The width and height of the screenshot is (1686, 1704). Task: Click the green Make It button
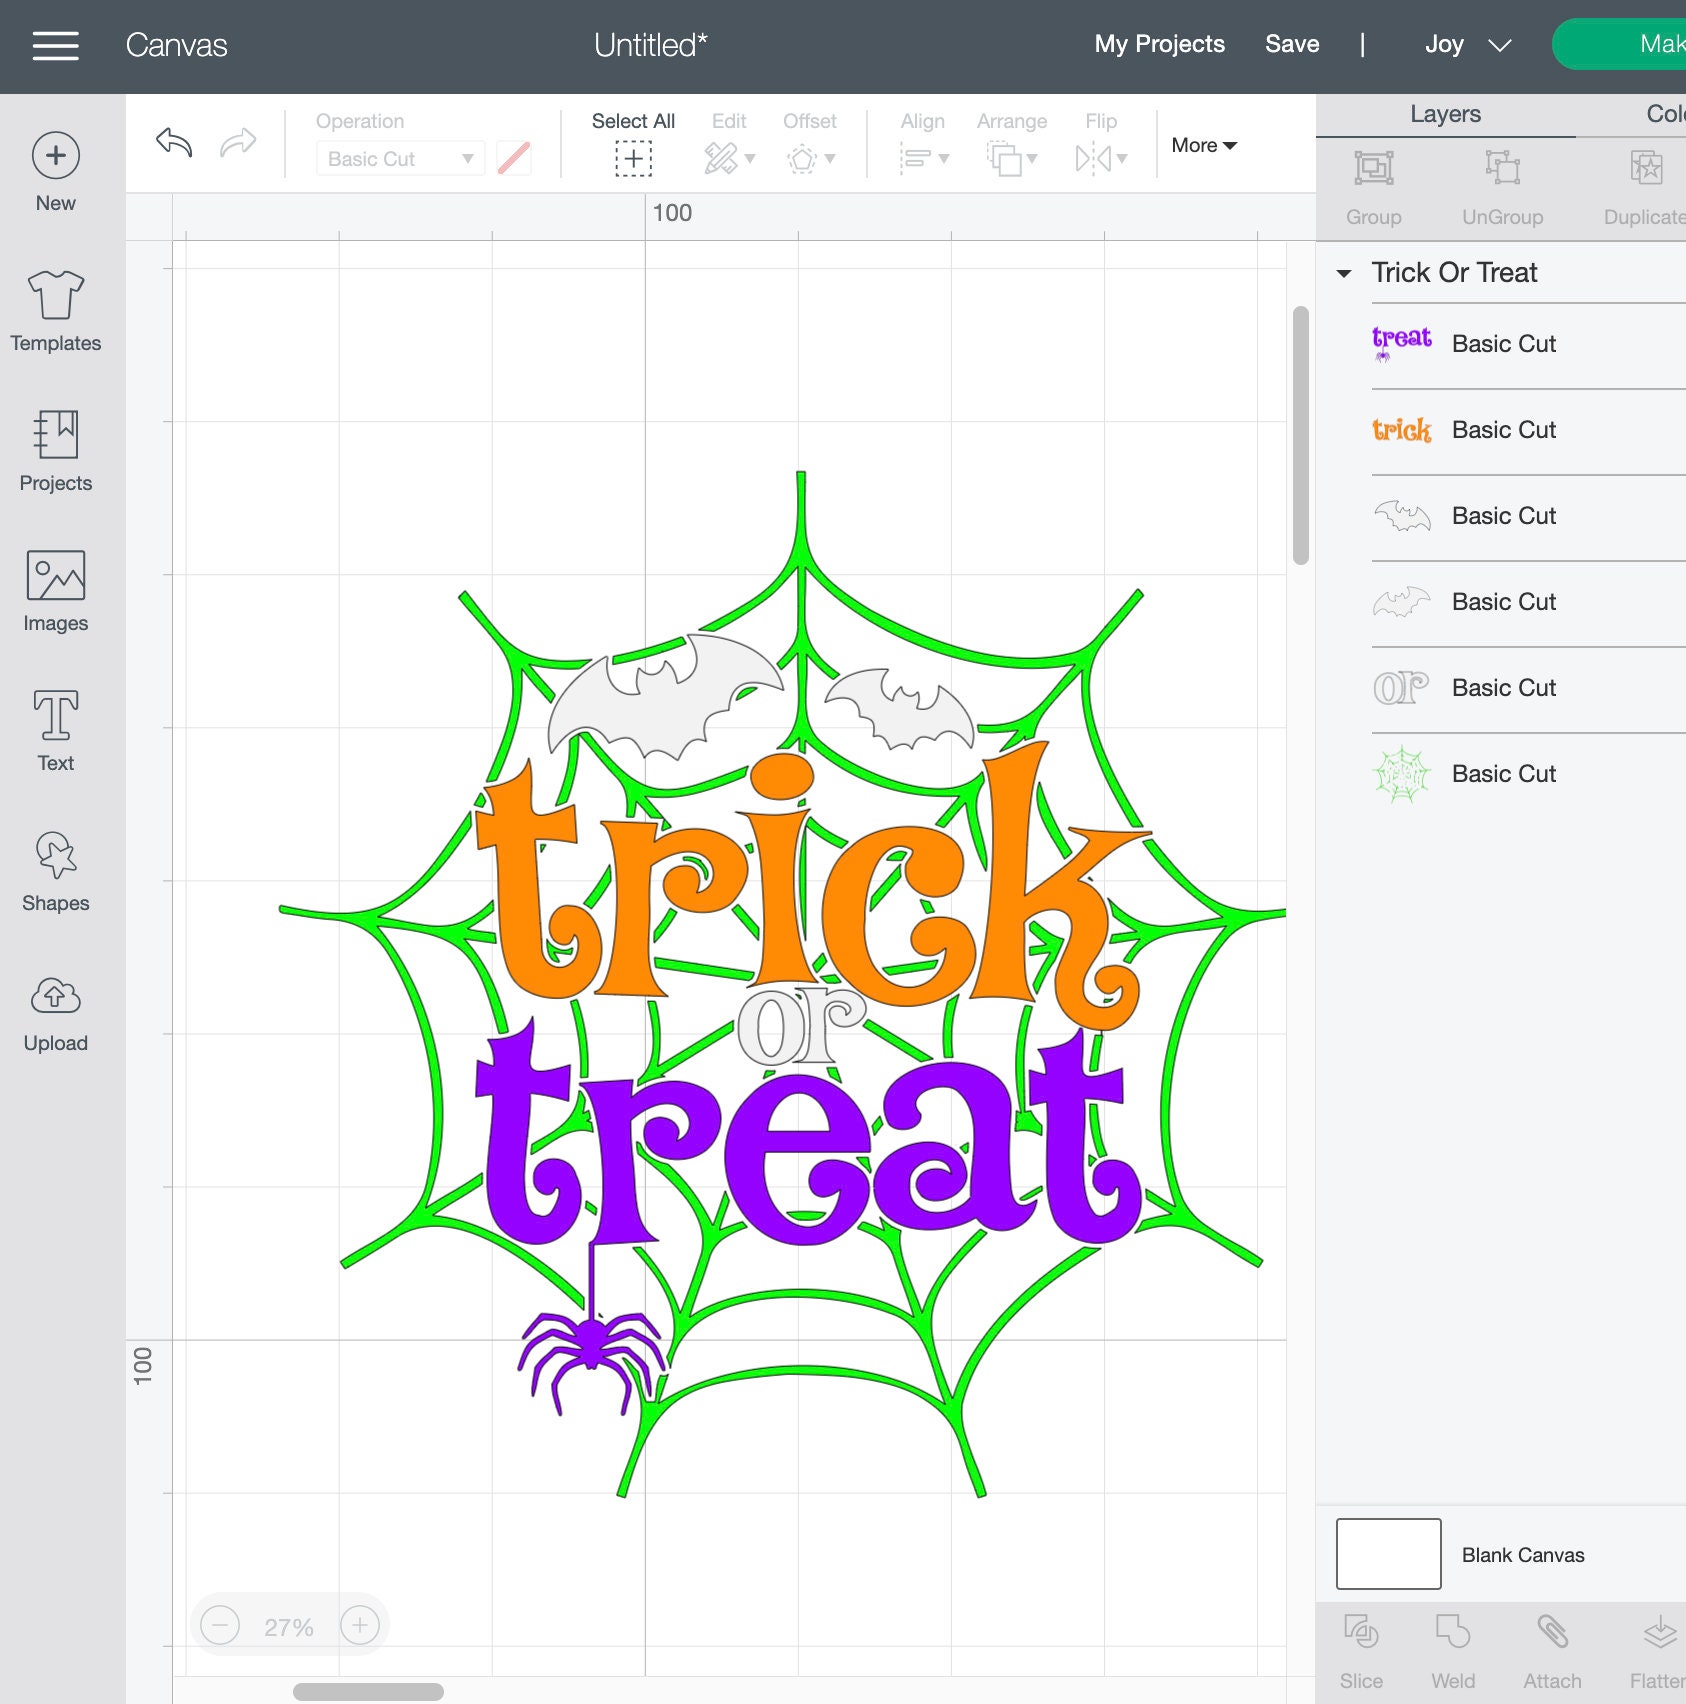pyautogui.click(x=1619, y=44)
